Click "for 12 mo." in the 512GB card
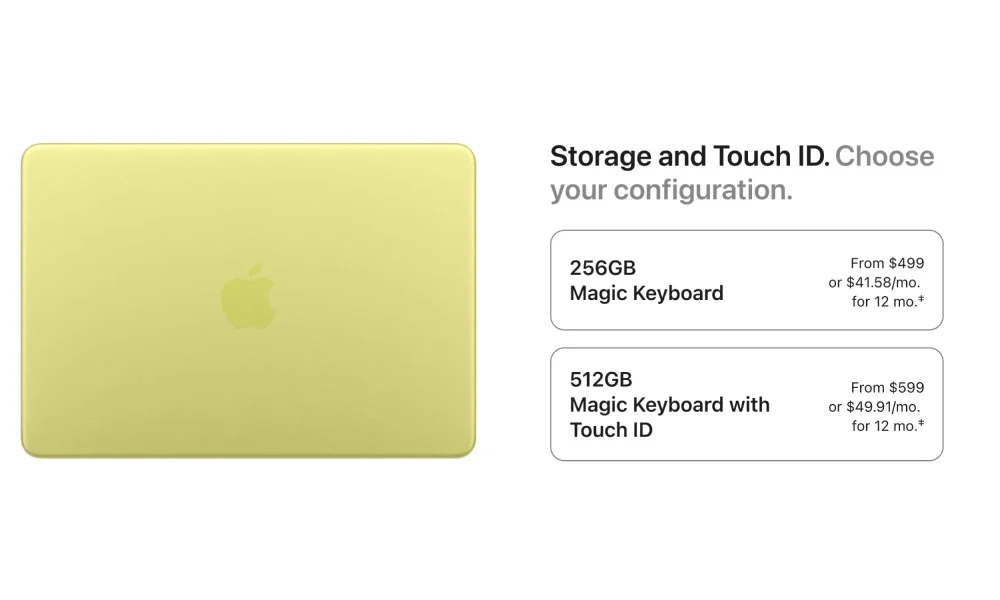This screenshot has width=1000, height=600. coord(883,426)
